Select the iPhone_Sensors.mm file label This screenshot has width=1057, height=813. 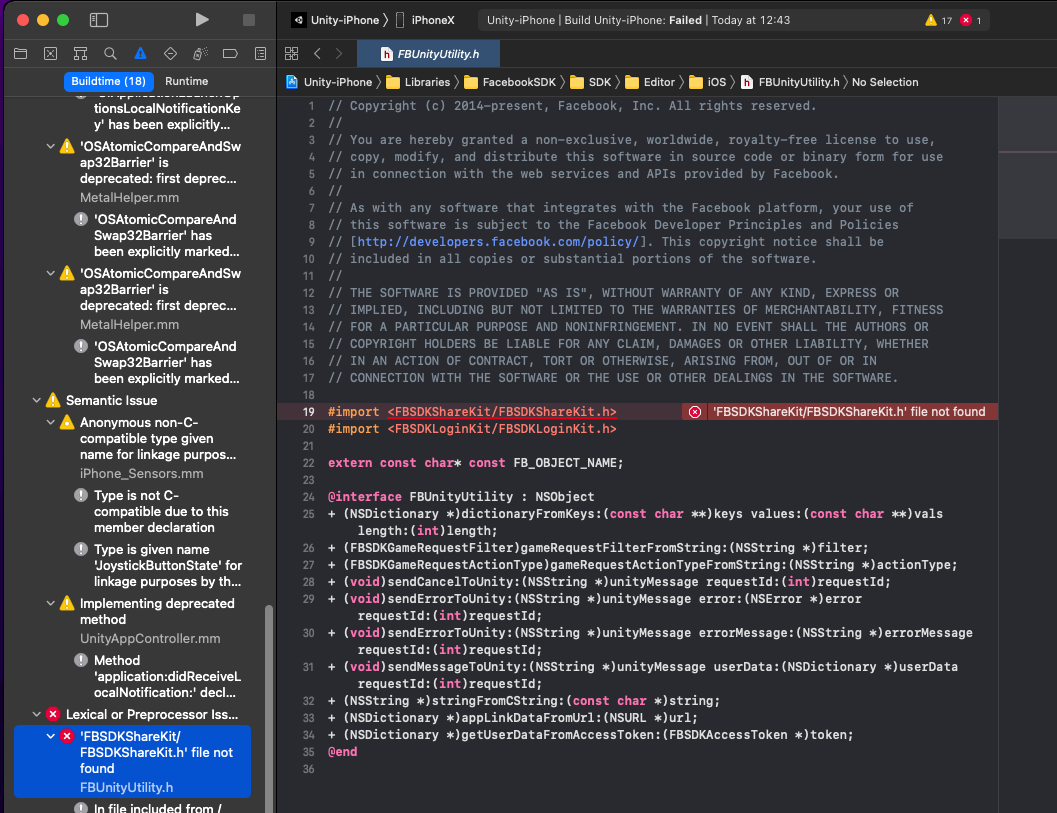142,474
